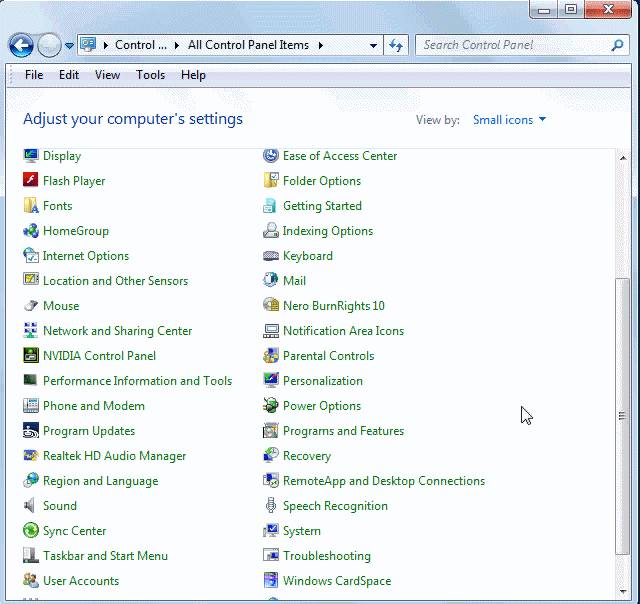Click the refresh button beside address bar
Viewport: 640px width, 604px height.
pos(396,45)
